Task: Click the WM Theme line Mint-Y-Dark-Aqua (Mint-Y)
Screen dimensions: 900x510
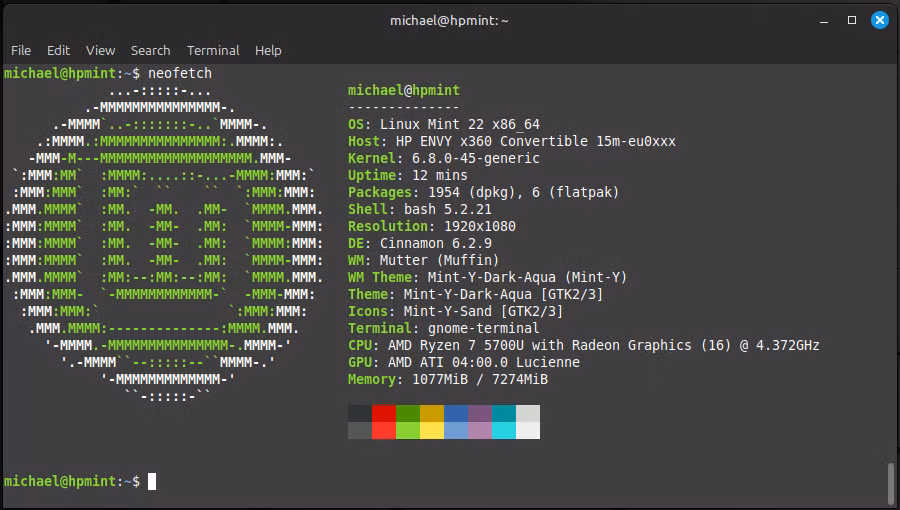Action: point(487,278)
